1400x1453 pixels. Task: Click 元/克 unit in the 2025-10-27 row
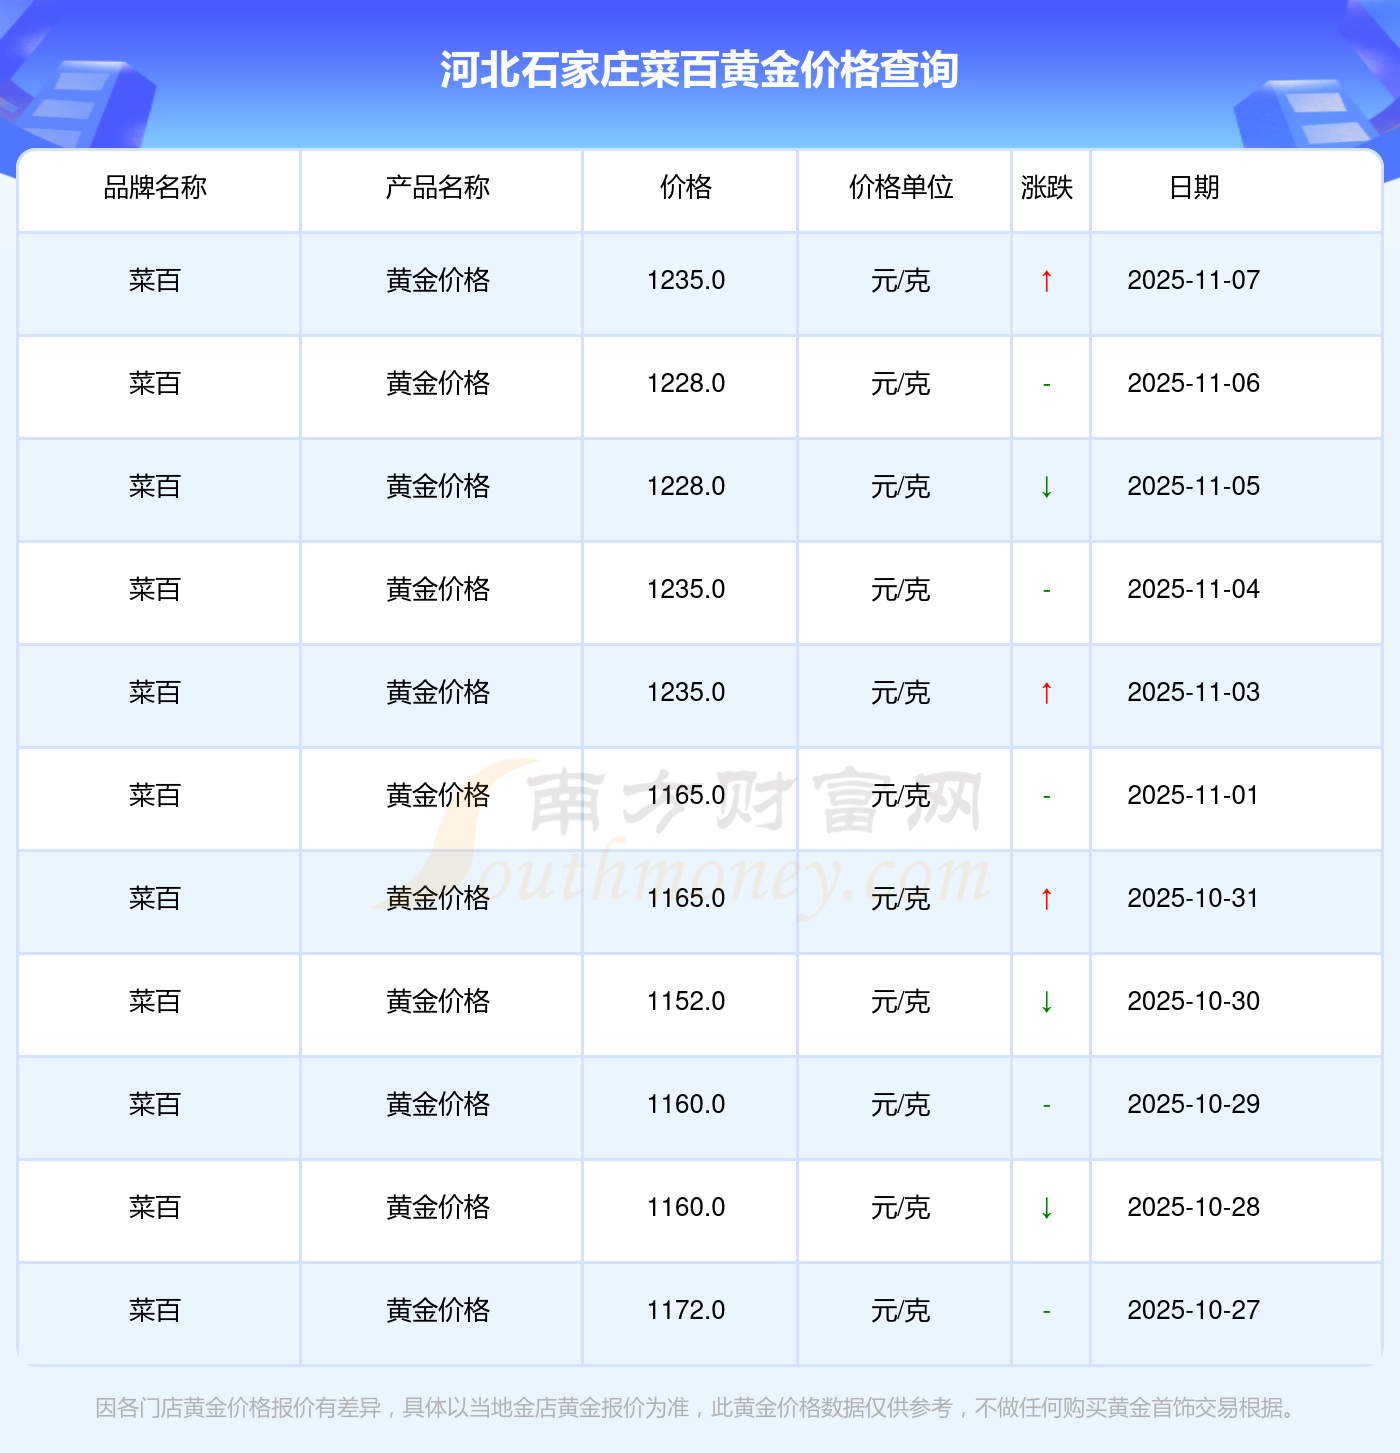point(901,1311)
